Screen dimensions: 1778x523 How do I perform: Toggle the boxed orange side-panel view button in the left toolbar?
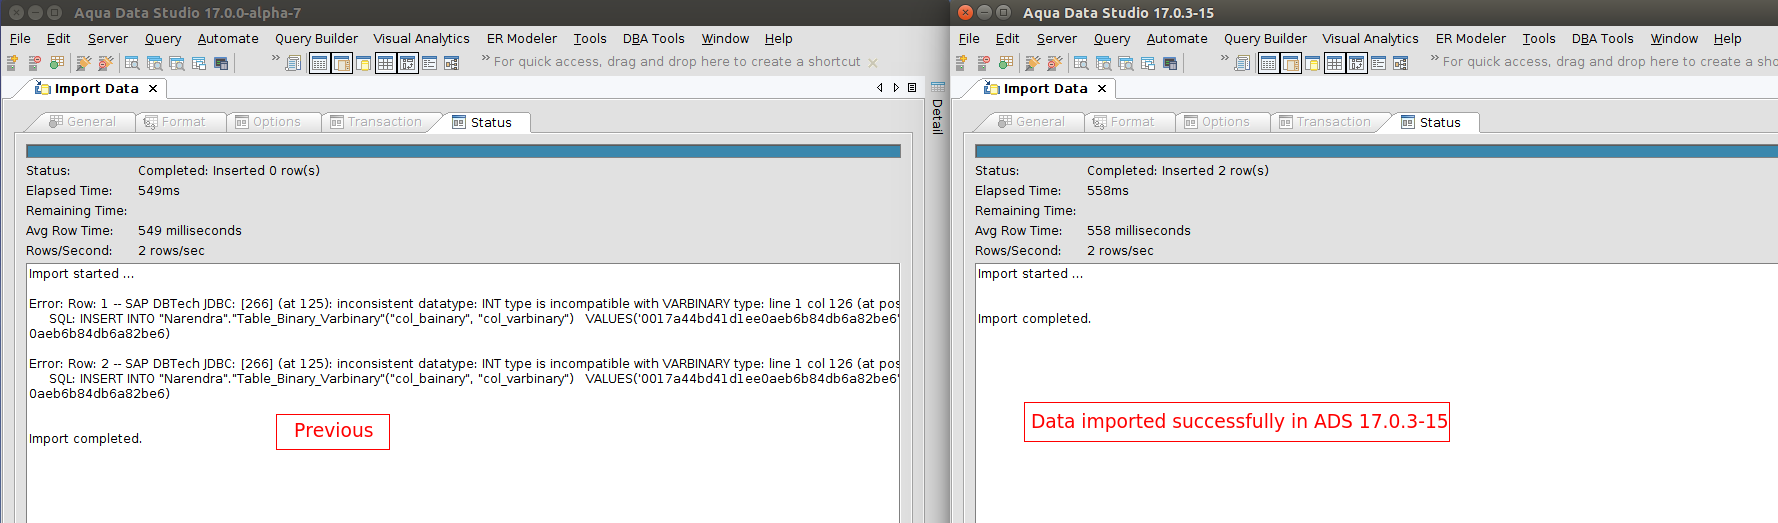point(341,63)
